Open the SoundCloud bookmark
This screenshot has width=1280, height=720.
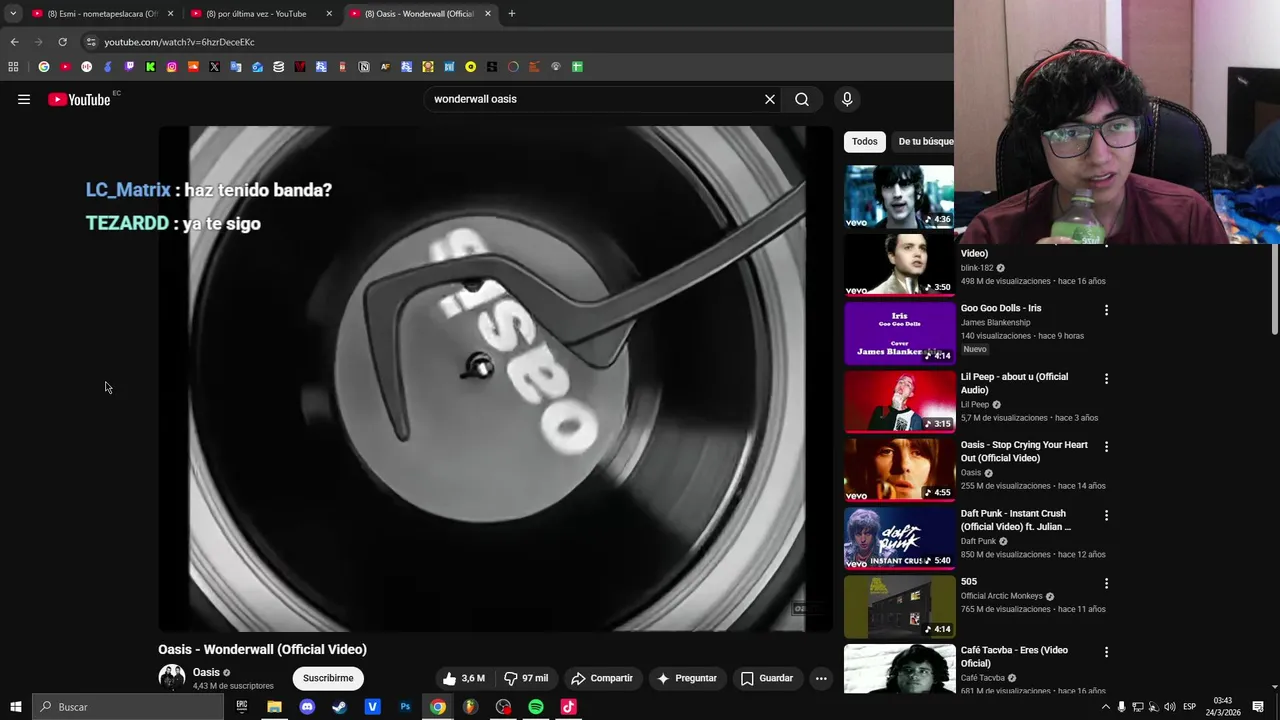pyautogui.click(x=193, y=67)
